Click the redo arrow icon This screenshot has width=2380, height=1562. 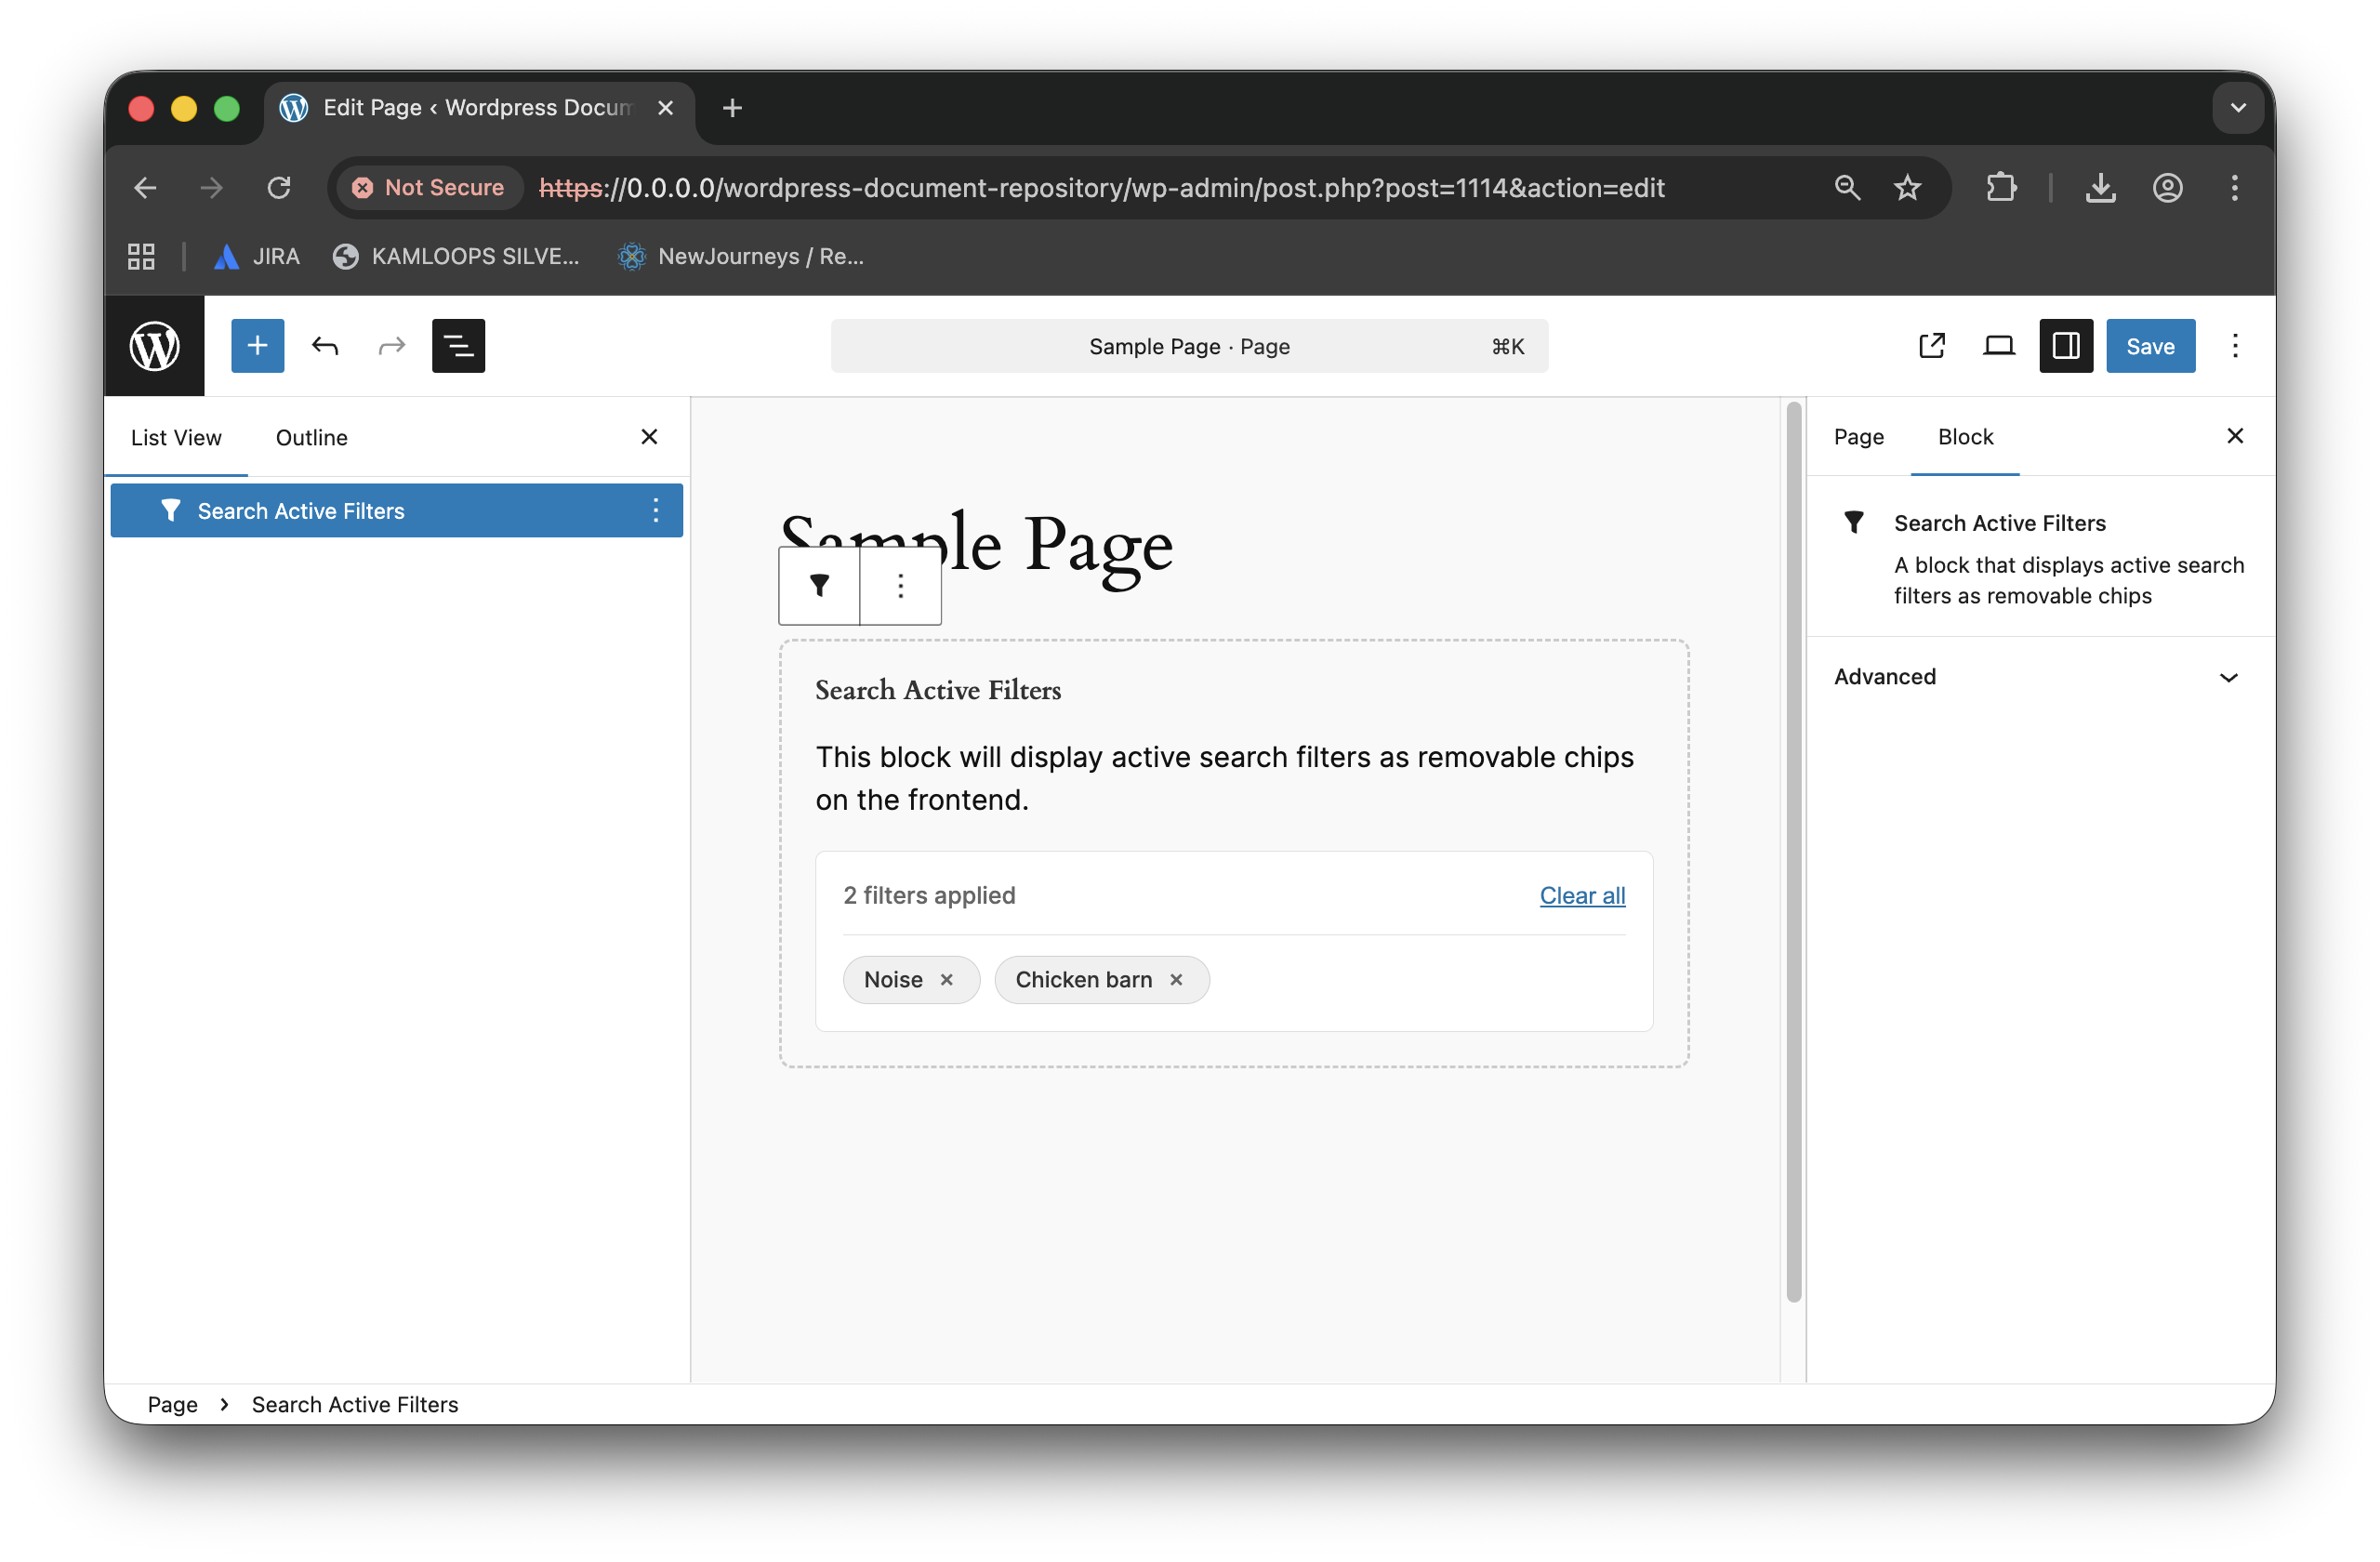[391, 346]
